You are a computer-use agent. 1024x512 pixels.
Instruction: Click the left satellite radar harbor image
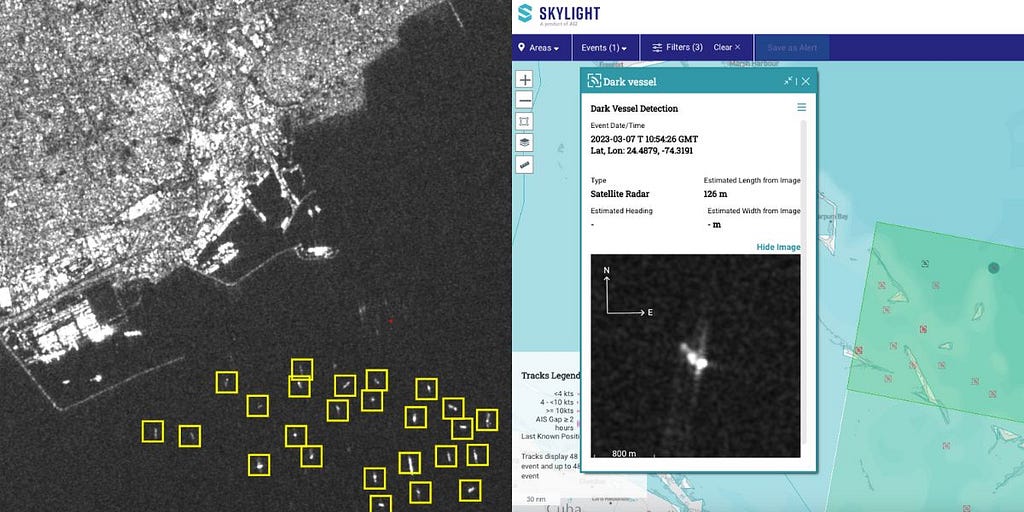[255, 256]
